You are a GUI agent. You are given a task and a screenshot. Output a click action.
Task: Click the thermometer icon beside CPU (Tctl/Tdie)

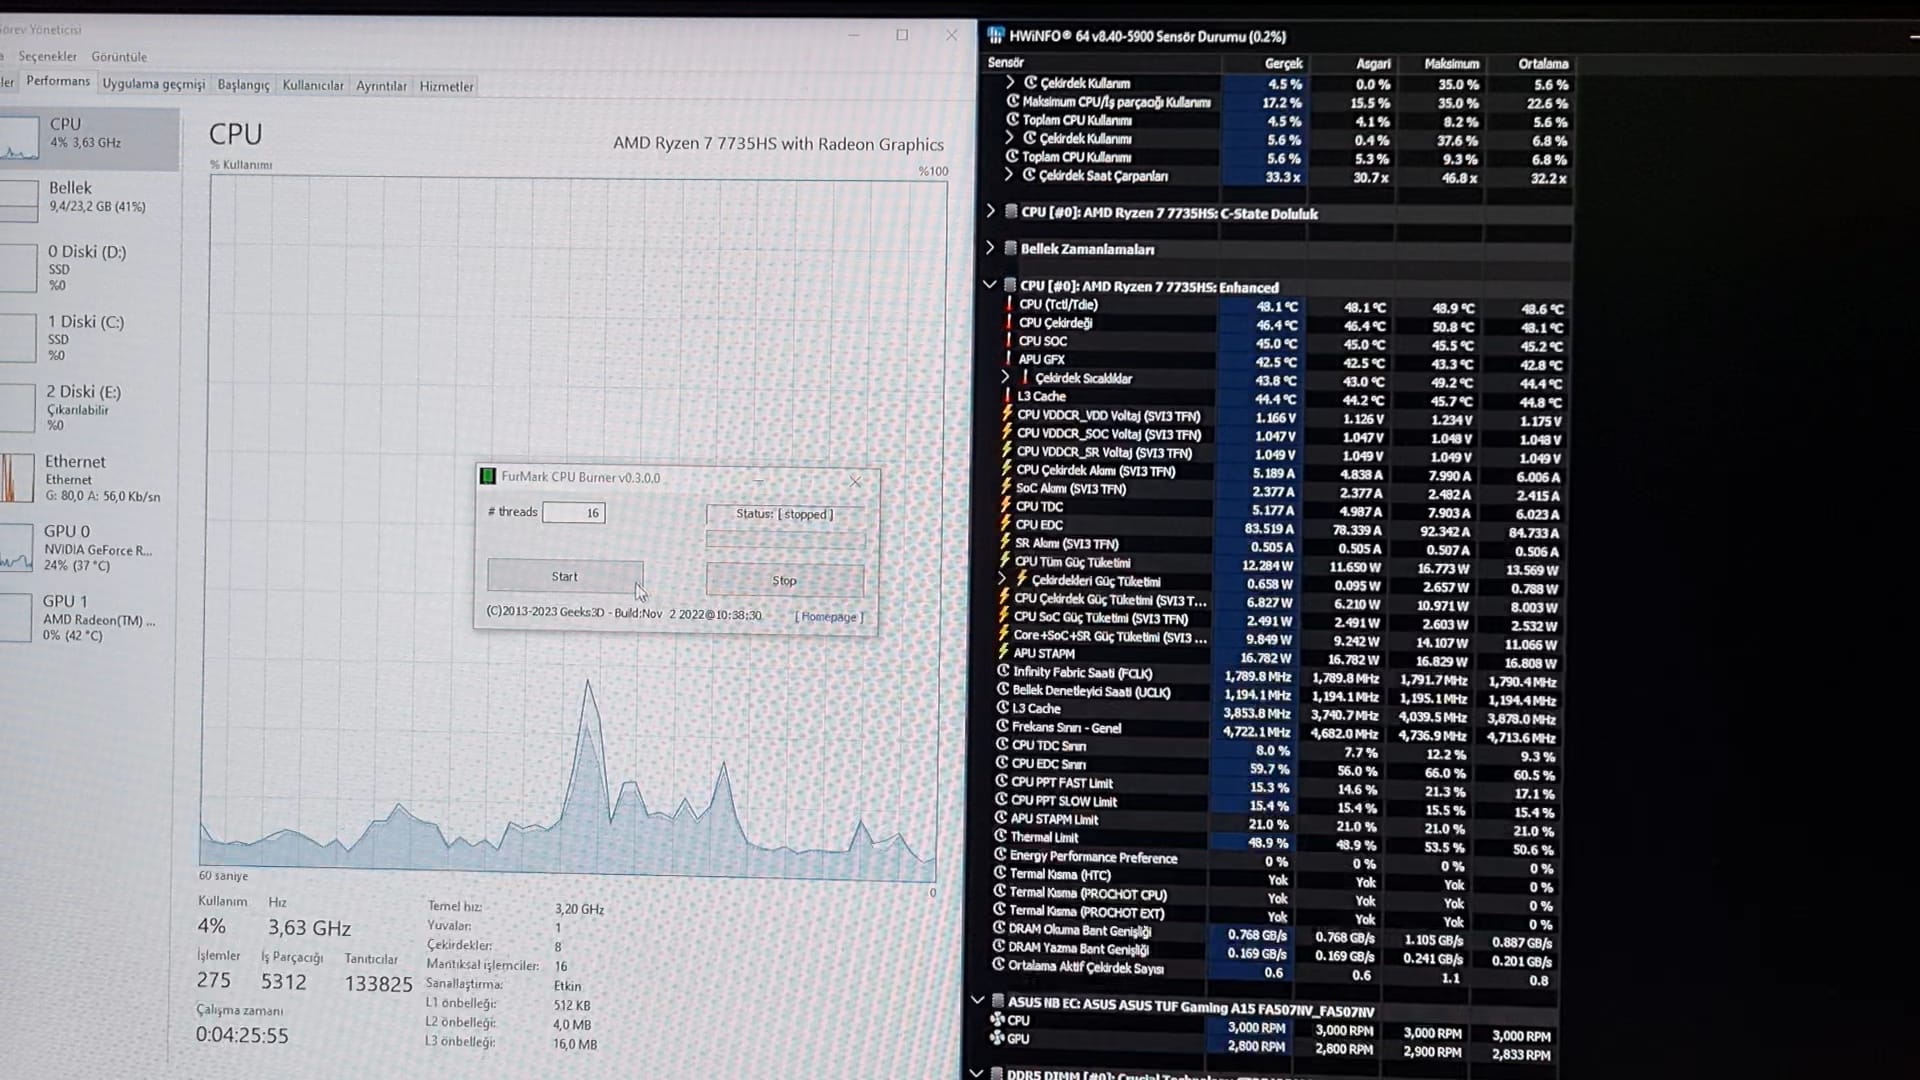pos(1009,305)
